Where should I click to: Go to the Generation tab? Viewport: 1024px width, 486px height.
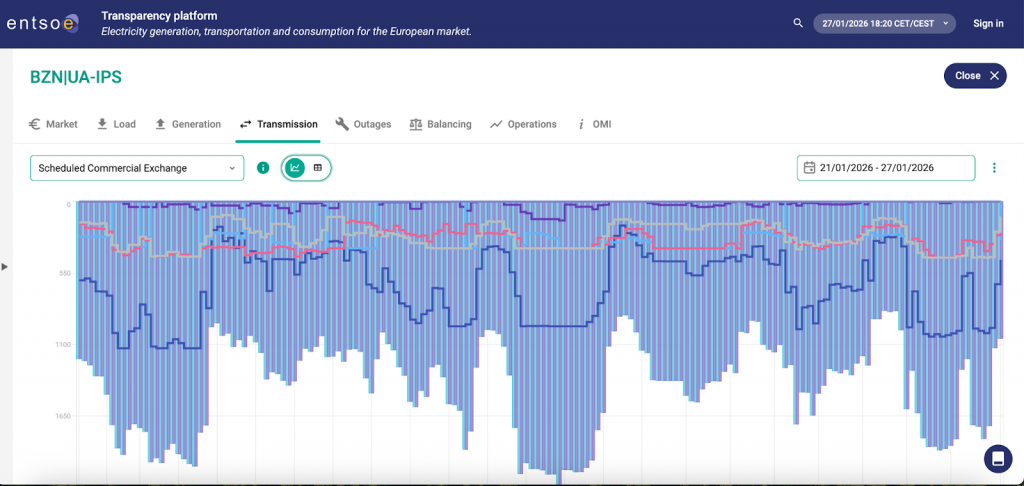coord(187,124)
